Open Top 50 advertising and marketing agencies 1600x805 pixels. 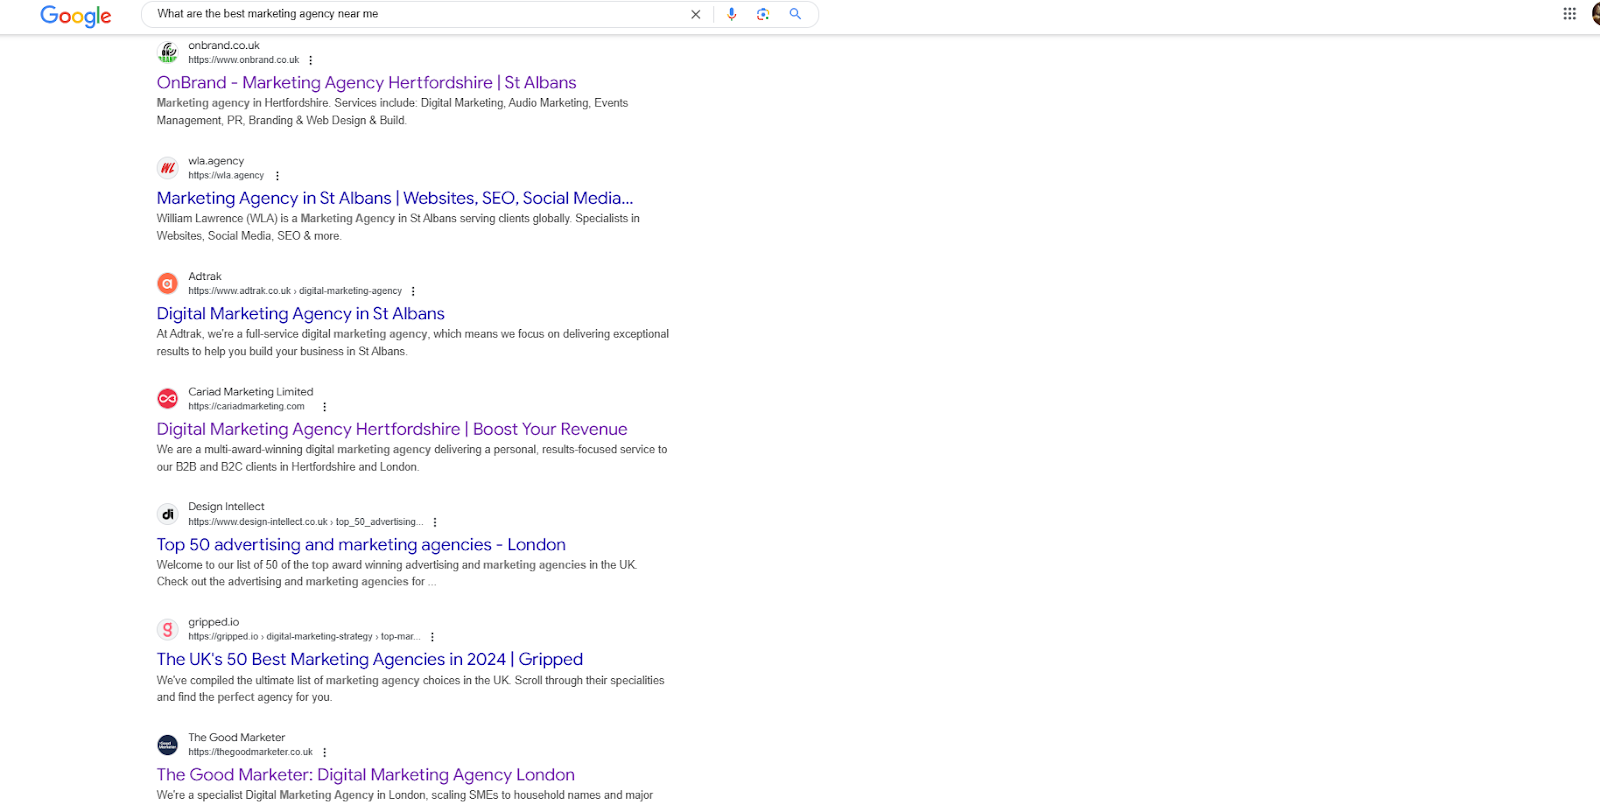click(x=361, y=545)
